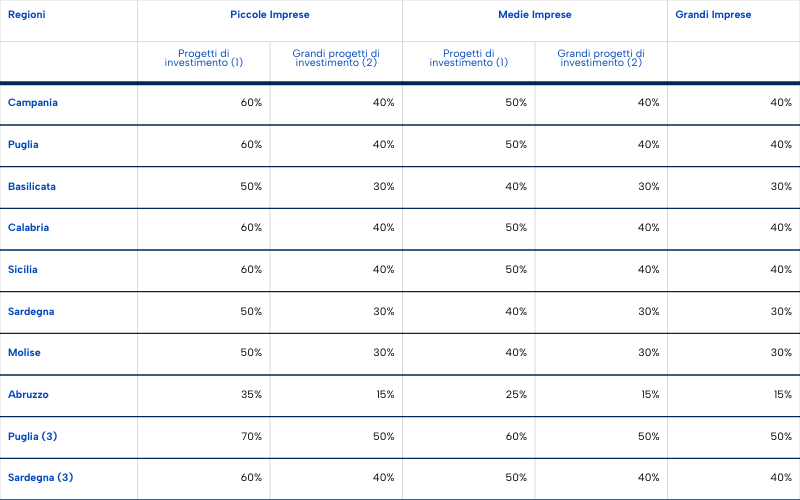Click Grandi progetti di investimento under Piccole Imprese
Viewport: 800px width, 500px height.
[336, 58]
